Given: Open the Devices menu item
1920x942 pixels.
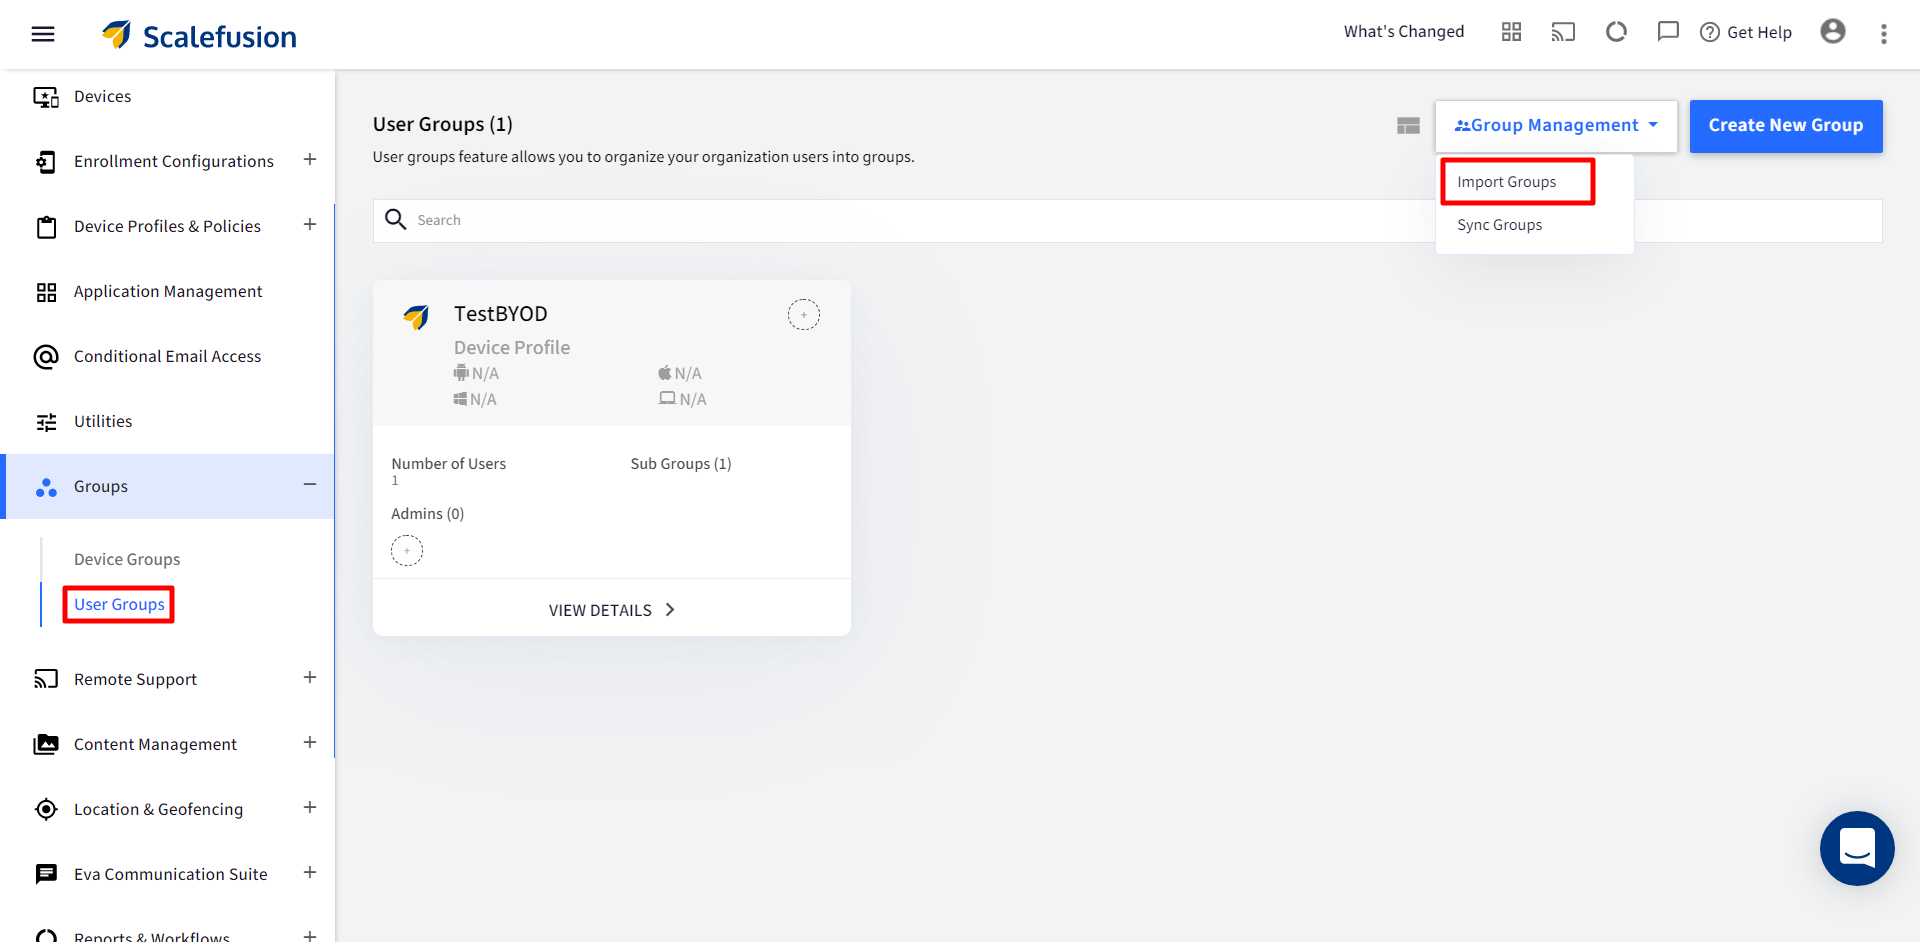Looking at the screenshot, I should click(102, 97).
